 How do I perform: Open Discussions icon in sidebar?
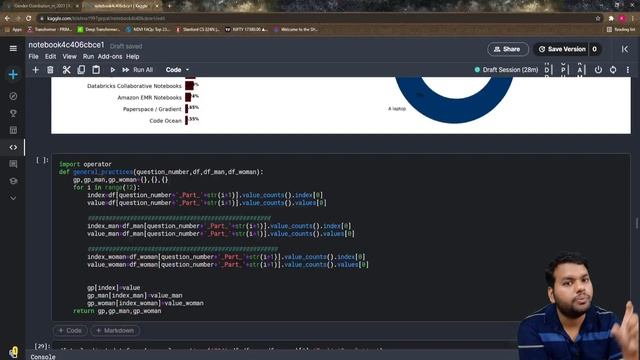point(13,164)
